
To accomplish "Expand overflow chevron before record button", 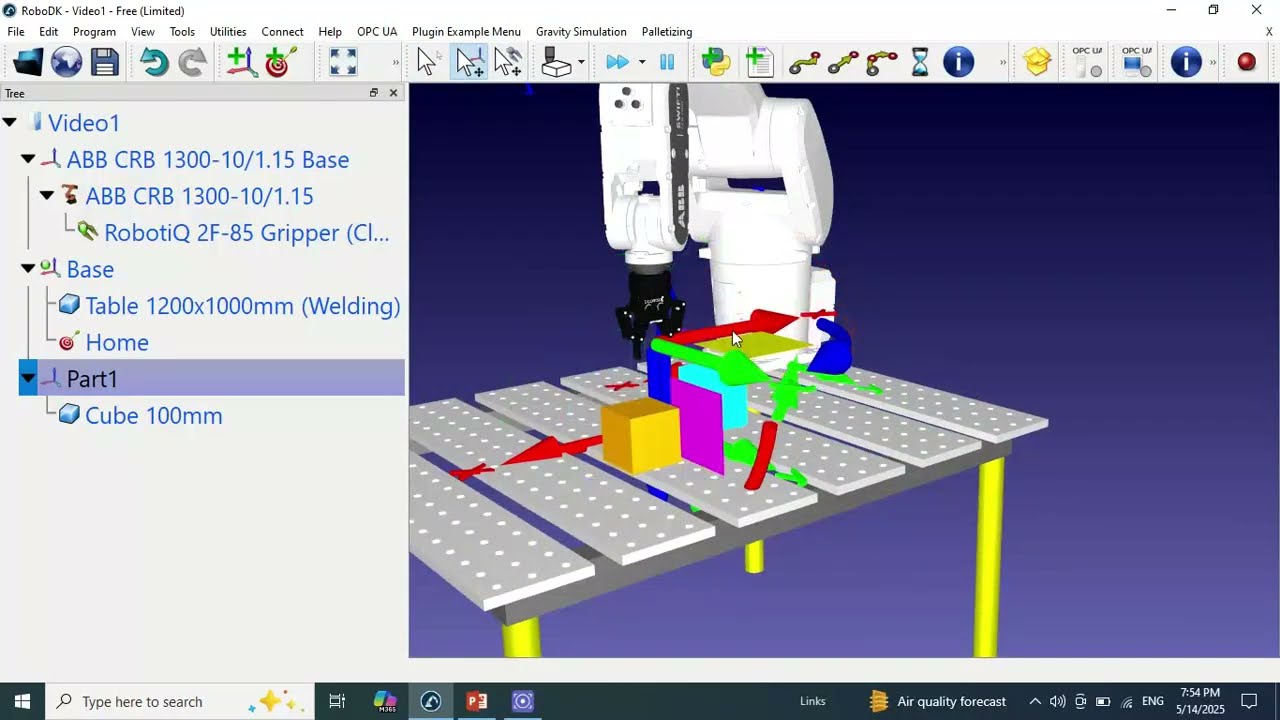I will 1213,62.
